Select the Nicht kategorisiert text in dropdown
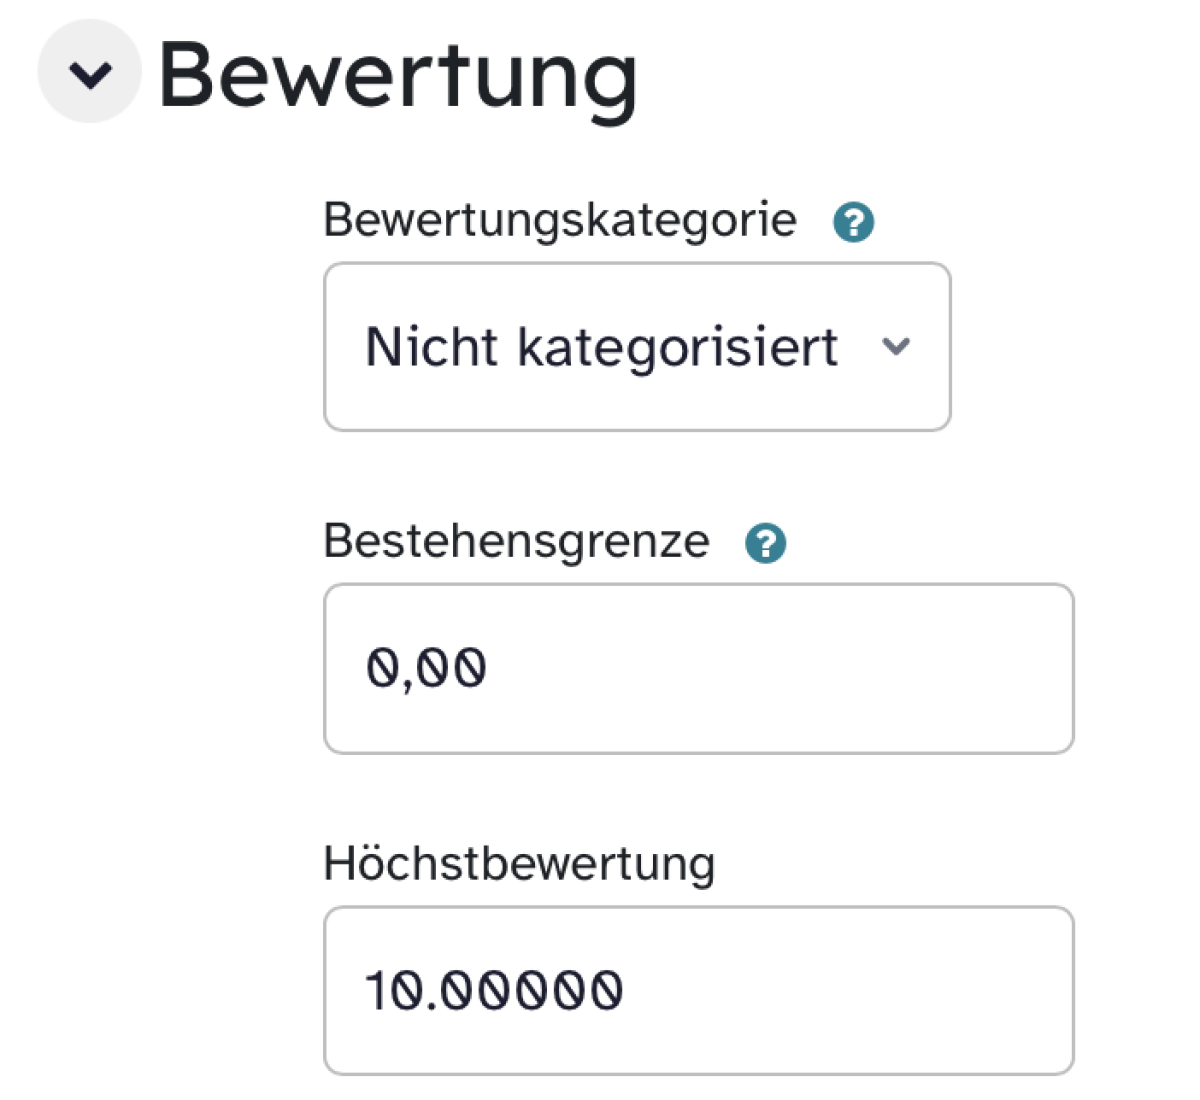The image size is (1200, 1100). [x=601, y=347]
